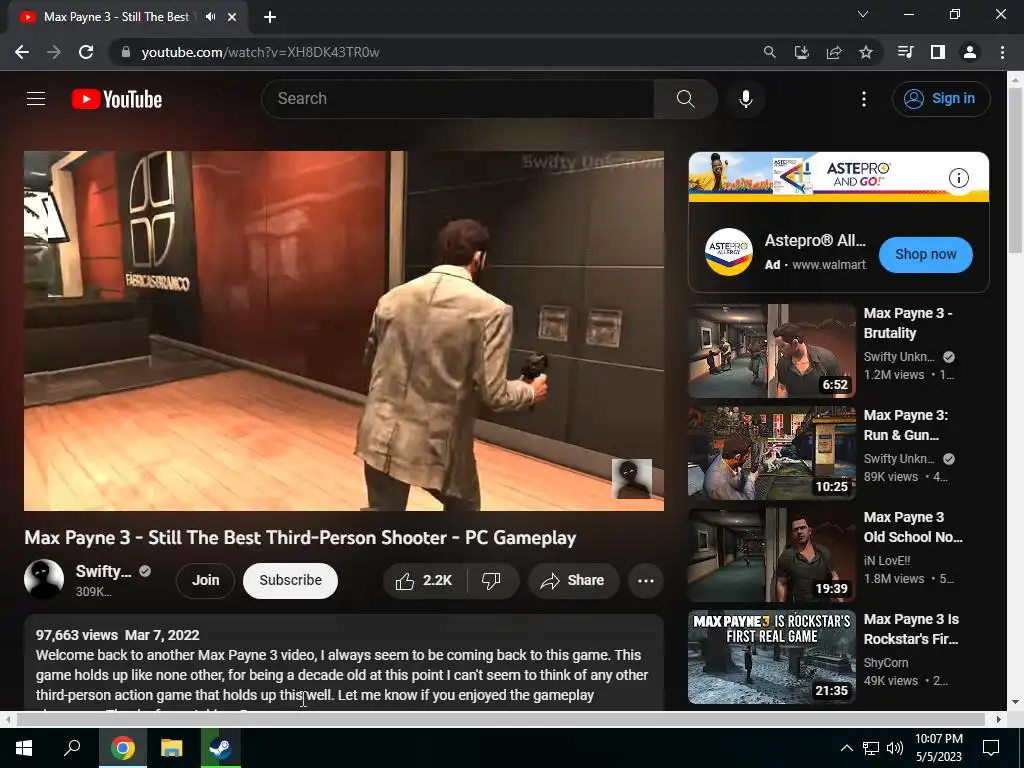Reload the current page
Screen dimensions: 1024x768
pyautogui.click(x=86, y=52)
